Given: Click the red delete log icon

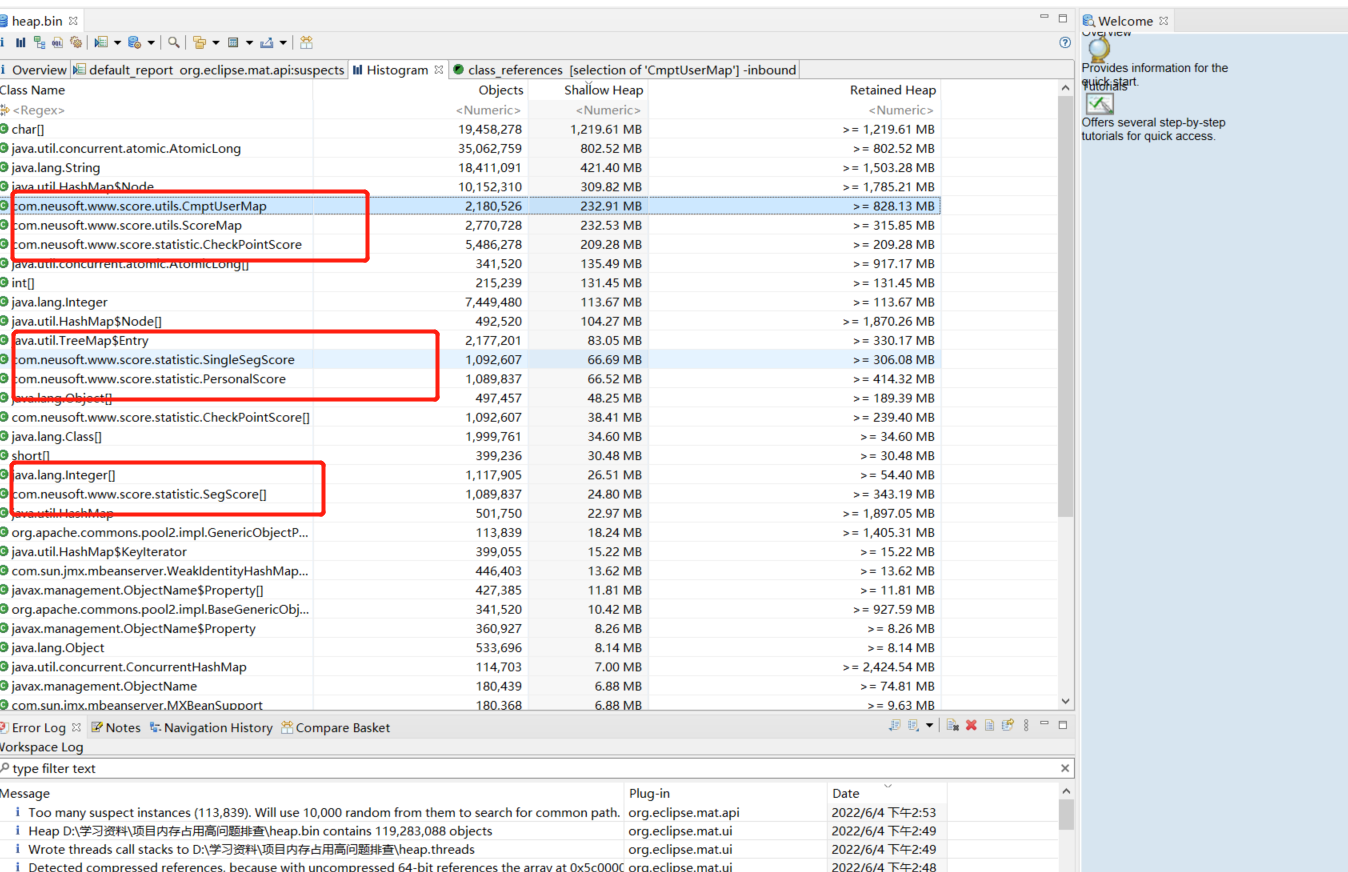Looking at the screenshot, I should point(971,725).
